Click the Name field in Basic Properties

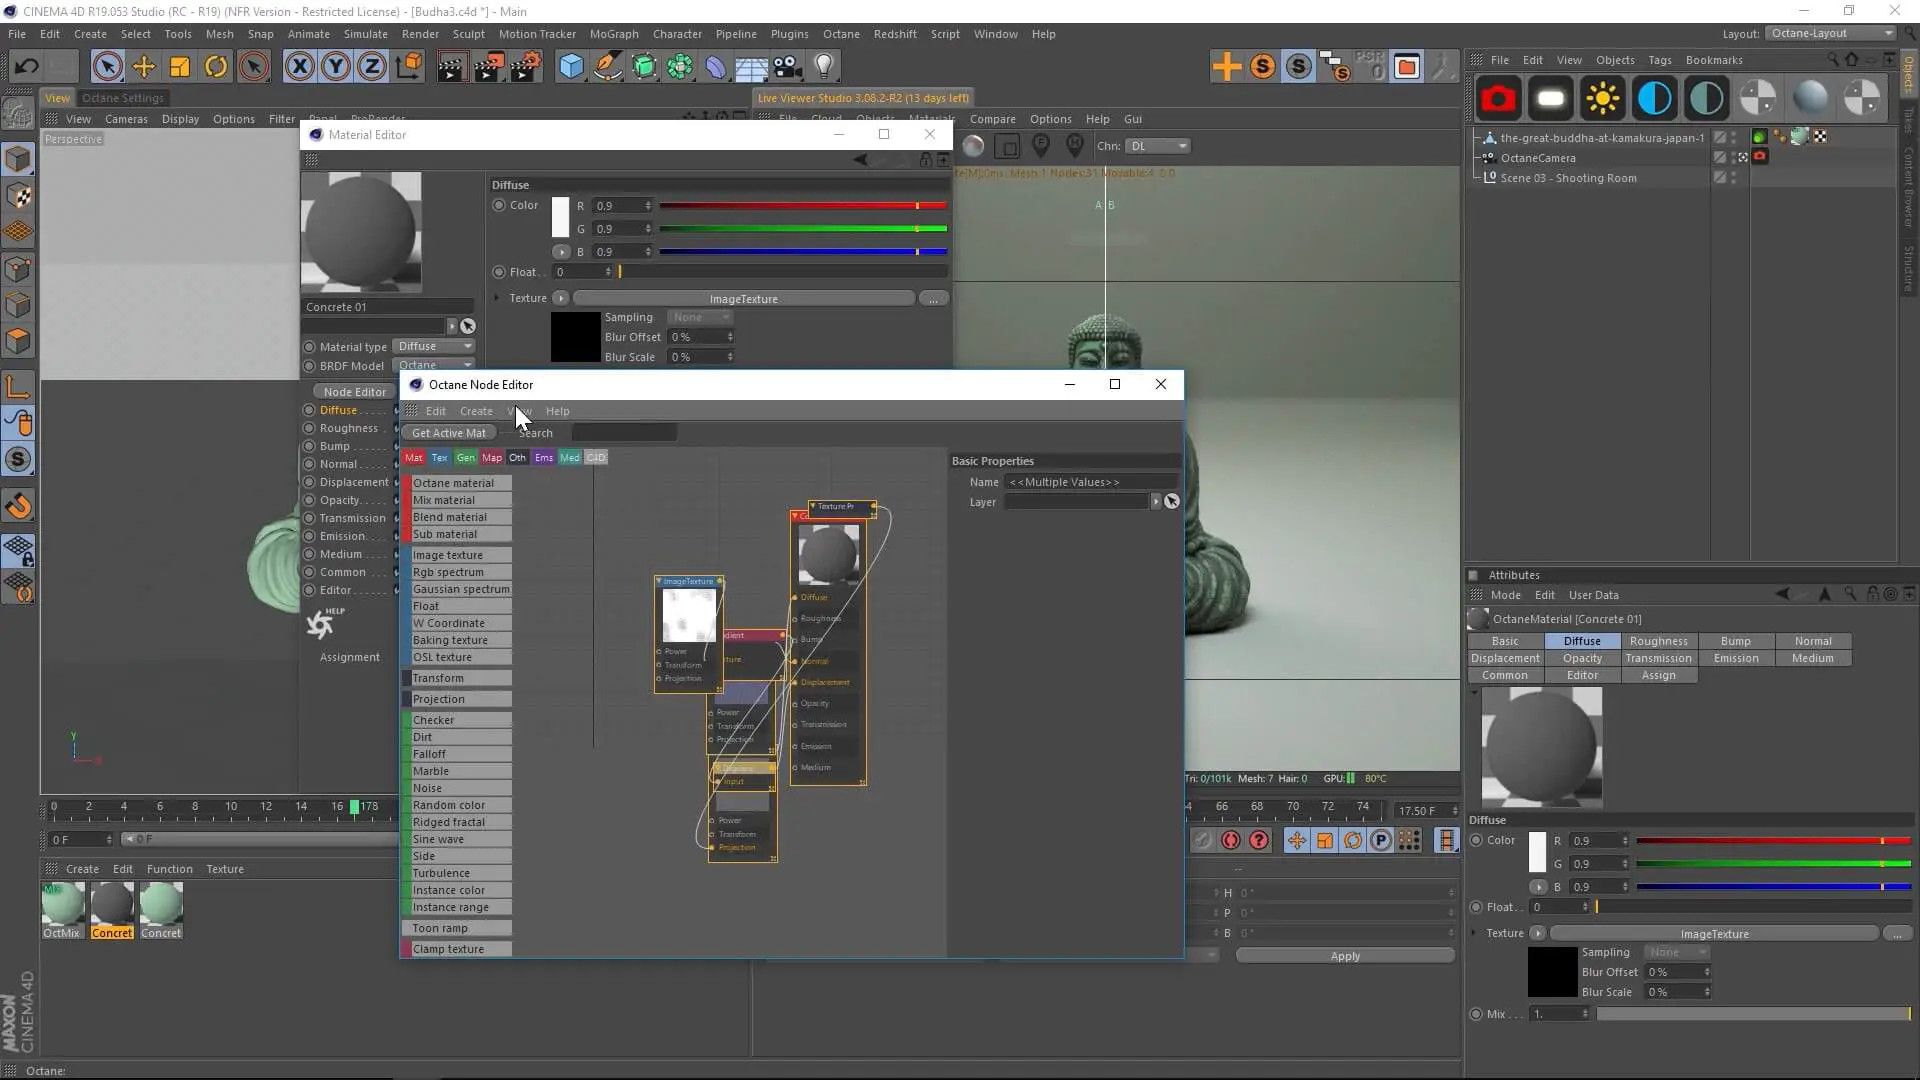1091,482
